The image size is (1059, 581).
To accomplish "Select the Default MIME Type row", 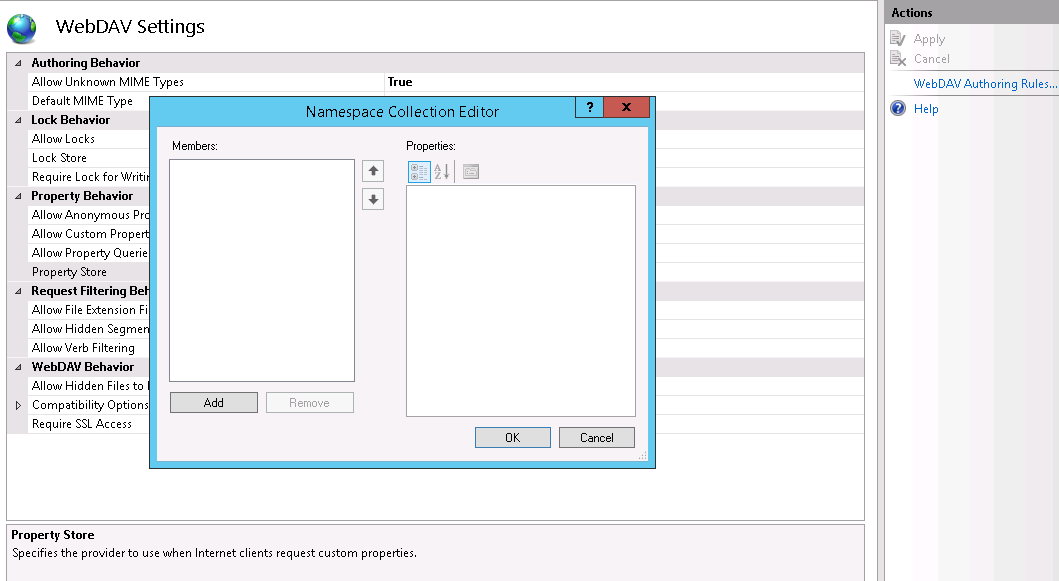I will pos(88,101).
